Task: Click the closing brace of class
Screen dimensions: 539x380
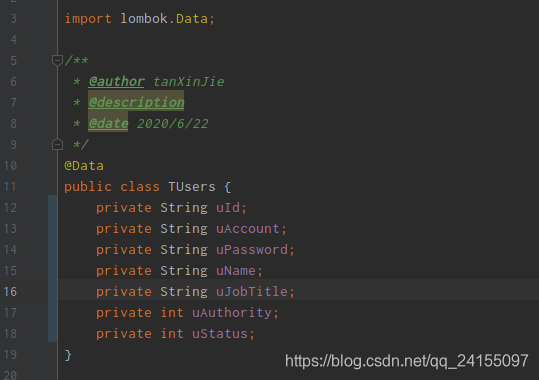Action: click(68, 355)
